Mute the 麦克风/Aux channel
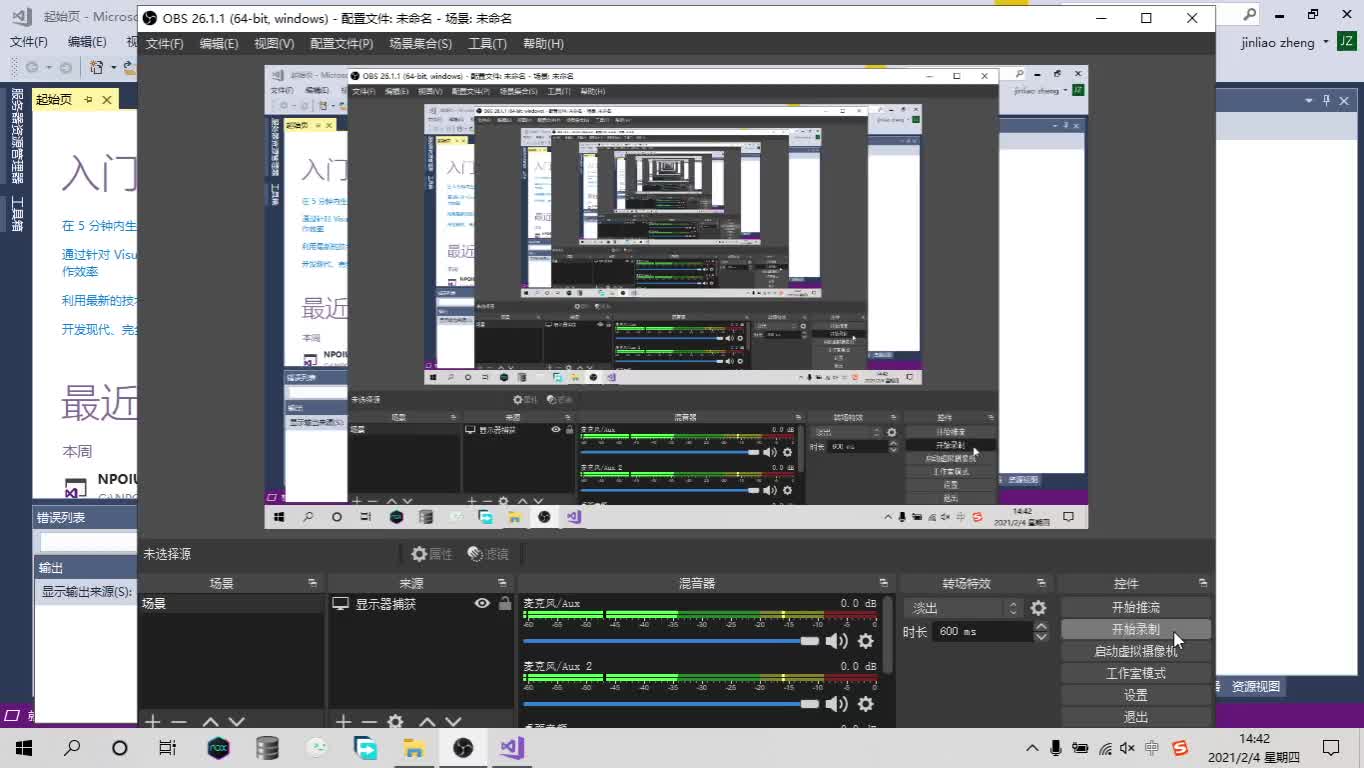The width and height of the screenshot is (1364, 768). [837, 641]
